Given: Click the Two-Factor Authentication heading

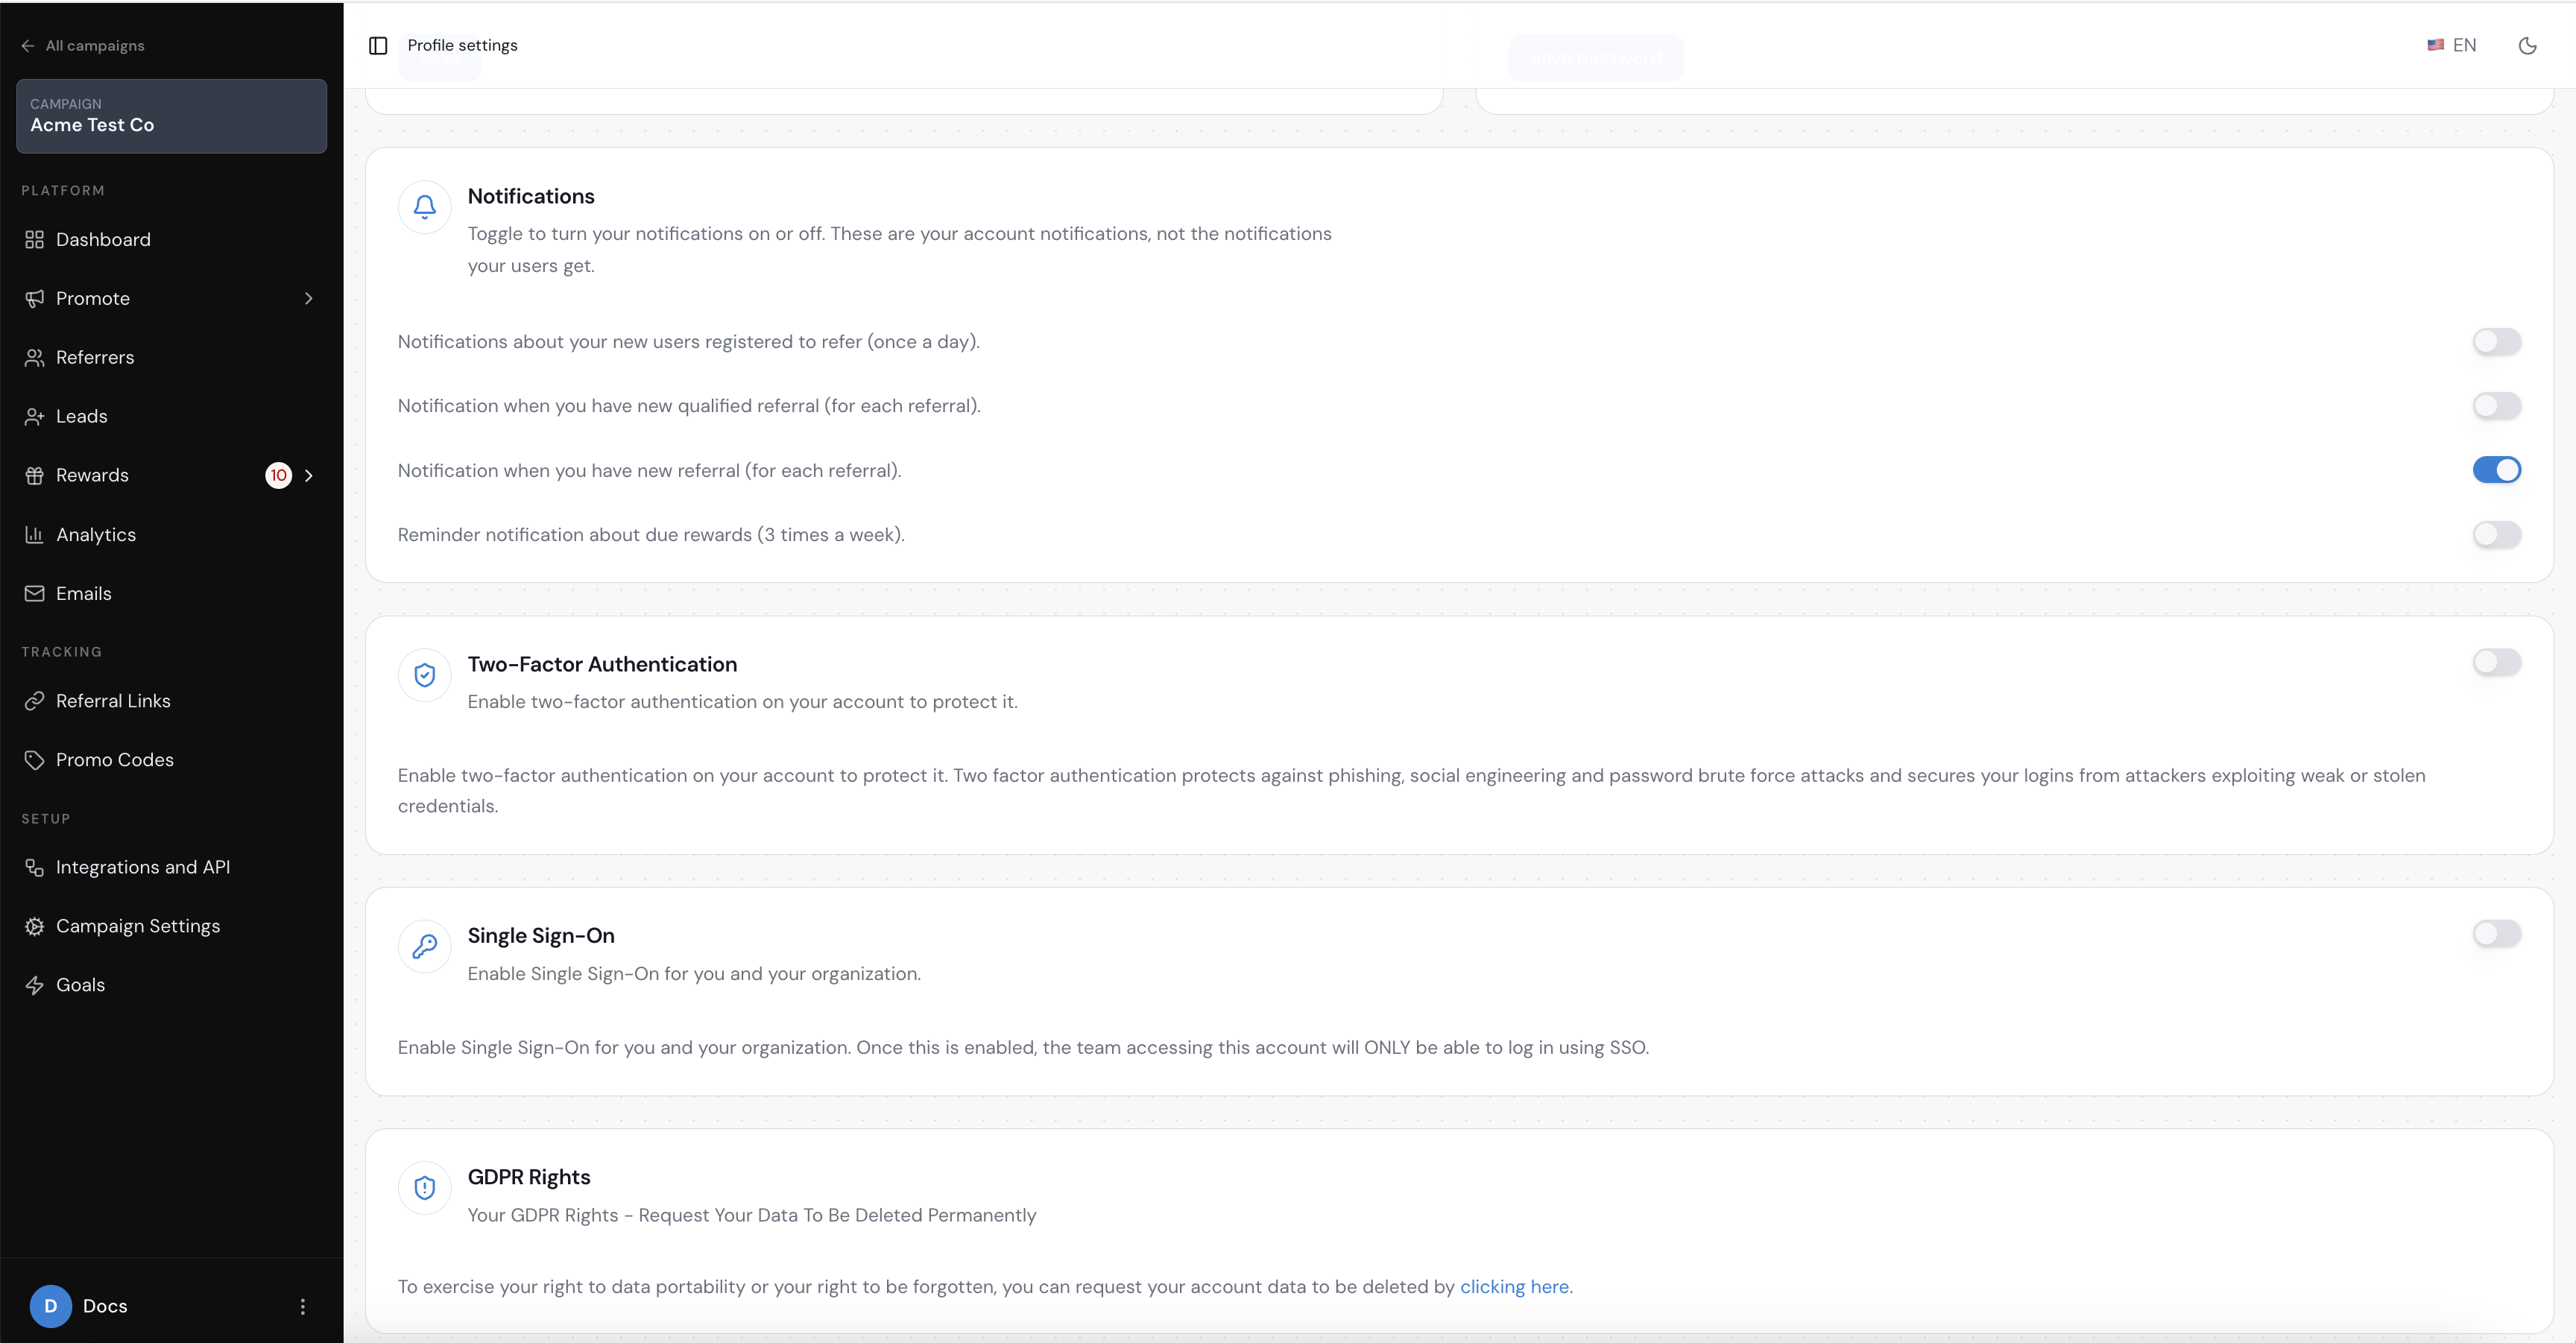Looking at the screenshot, I should click(602, 665).
